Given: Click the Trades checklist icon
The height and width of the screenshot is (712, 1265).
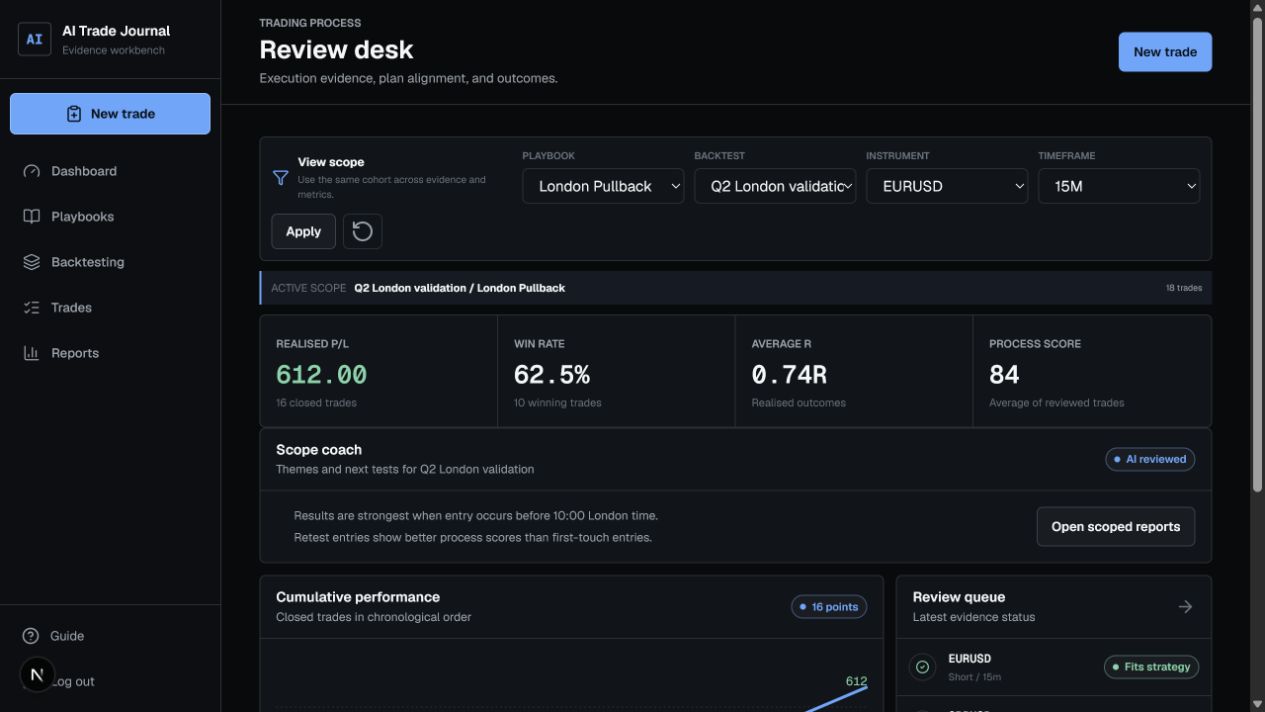Looking at the screenshot, I should [31, 308].
